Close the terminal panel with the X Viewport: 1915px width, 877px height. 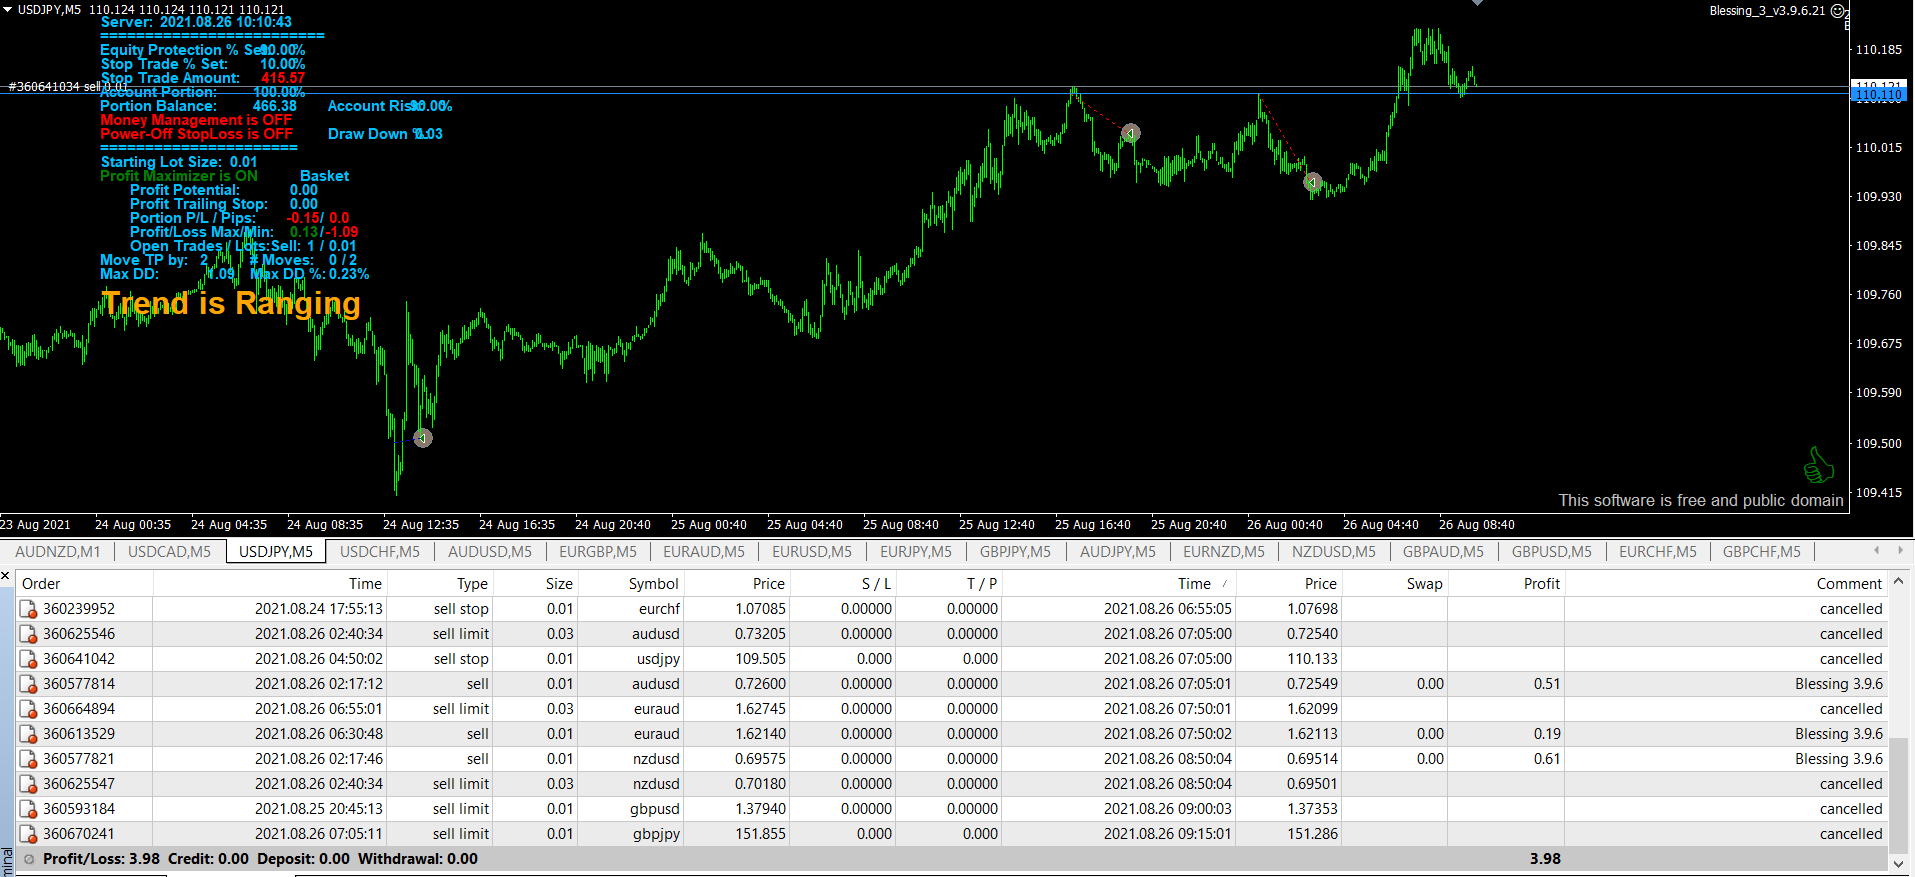pos(6,576)
